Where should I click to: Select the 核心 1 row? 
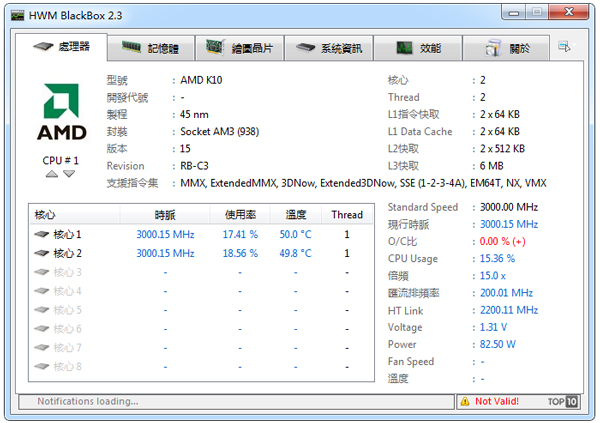pos(200,234)
